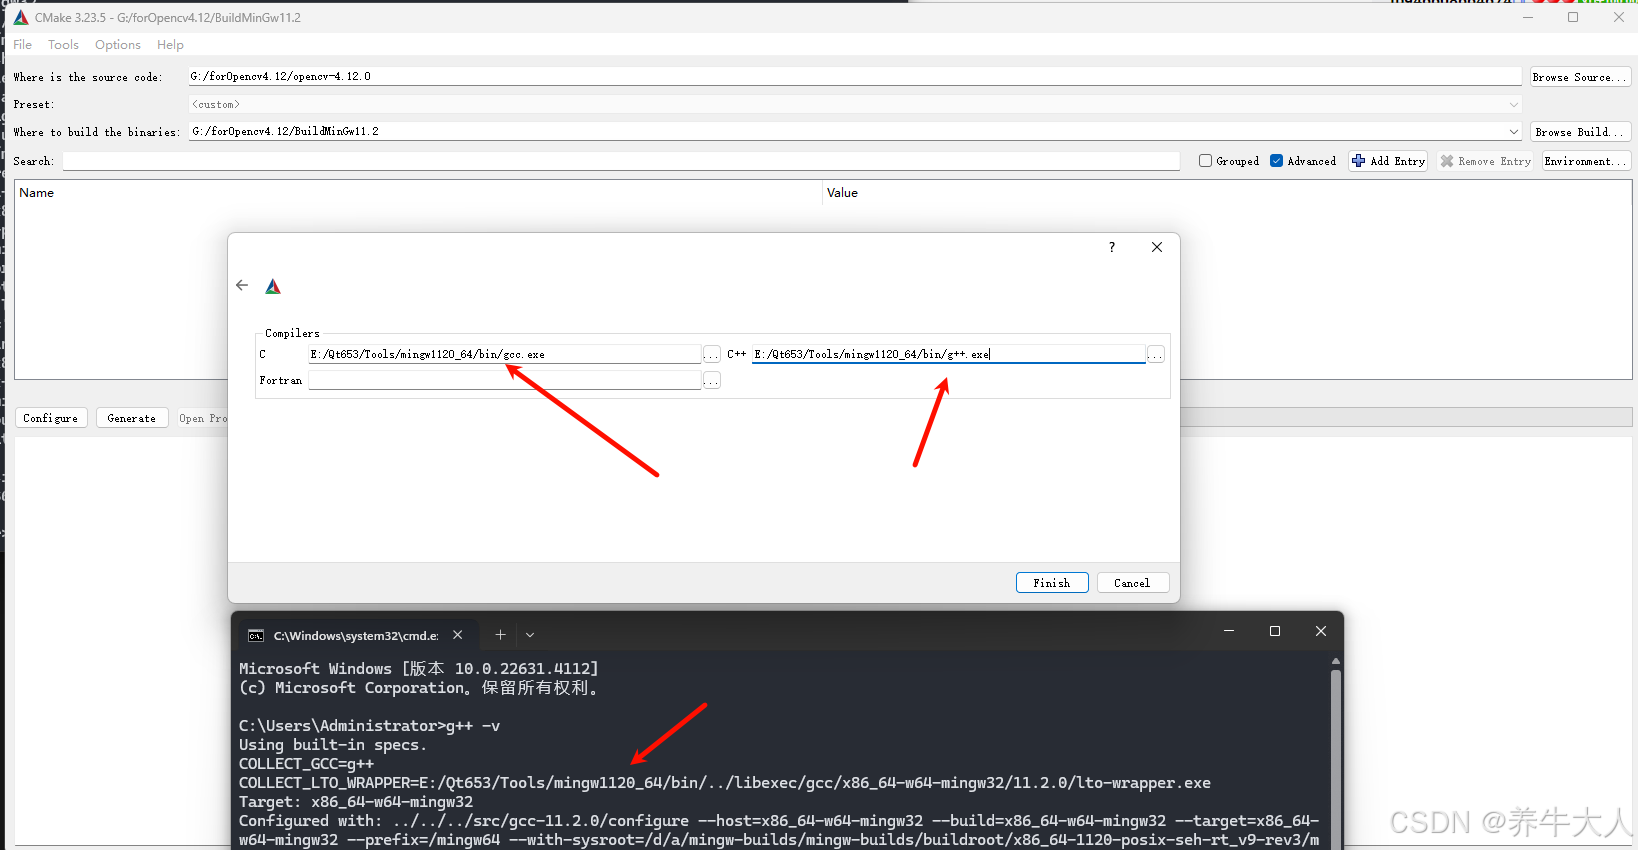Image resolution: width=1638 pixels, height=850 pixels.
Task: Click Browse Source button
Action: [1580, 77]
